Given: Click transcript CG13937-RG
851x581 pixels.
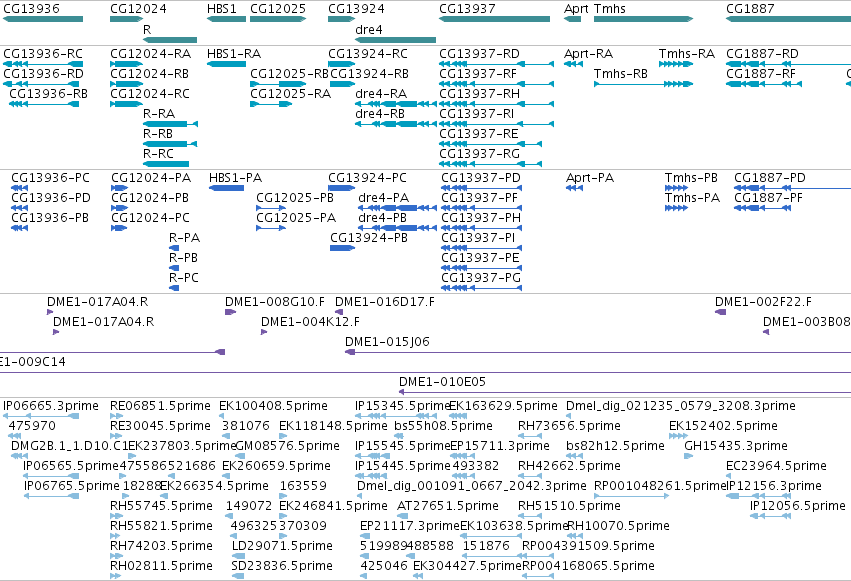Looking at the screenshot, I should (491, 164).
